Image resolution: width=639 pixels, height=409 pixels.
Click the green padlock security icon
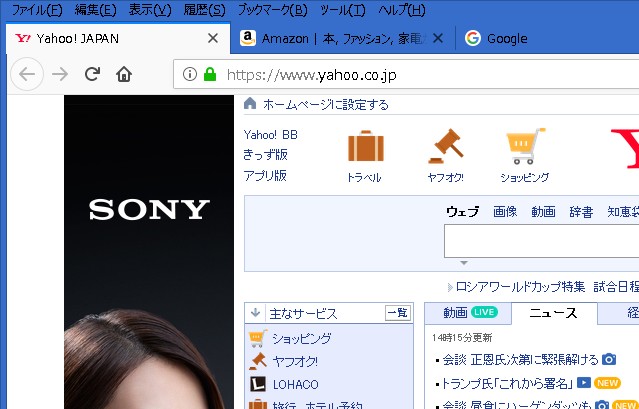(x=210, y=74)
